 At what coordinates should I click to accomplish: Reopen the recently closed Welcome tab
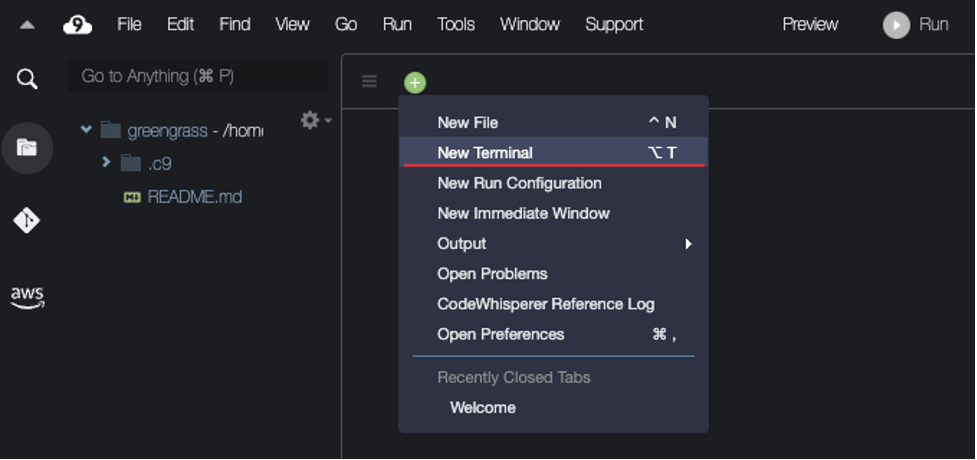click(483, 407)
